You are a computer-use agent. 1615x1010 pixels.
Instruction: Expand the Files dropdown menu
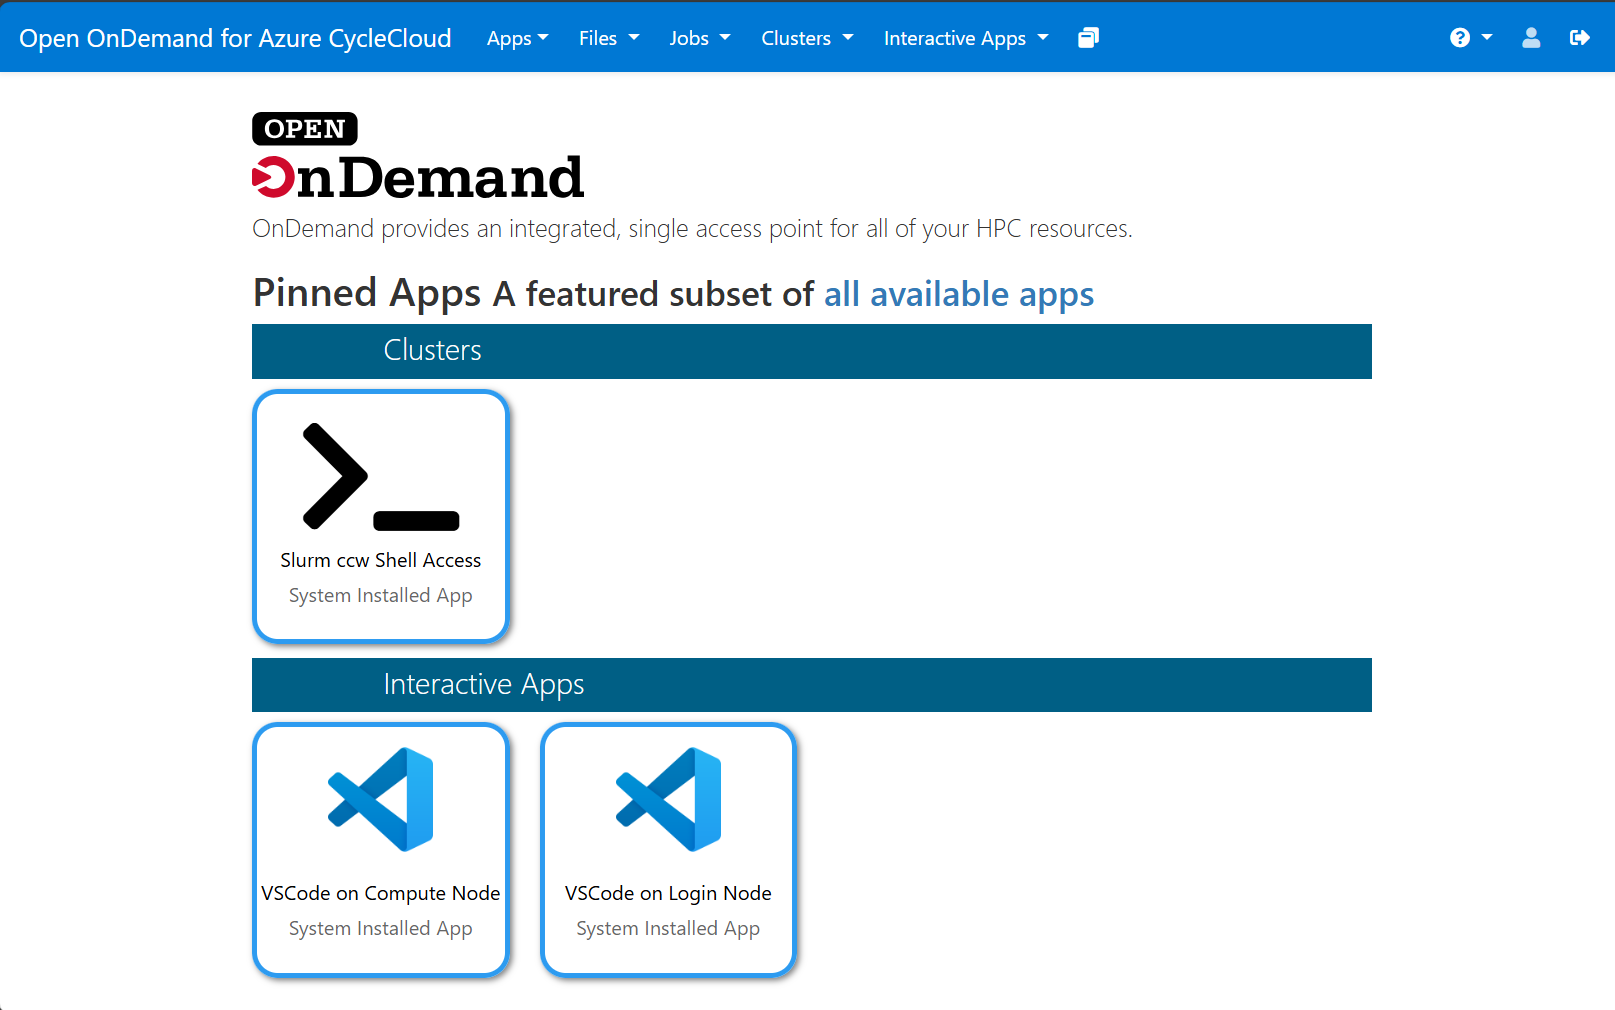point(609,38)
